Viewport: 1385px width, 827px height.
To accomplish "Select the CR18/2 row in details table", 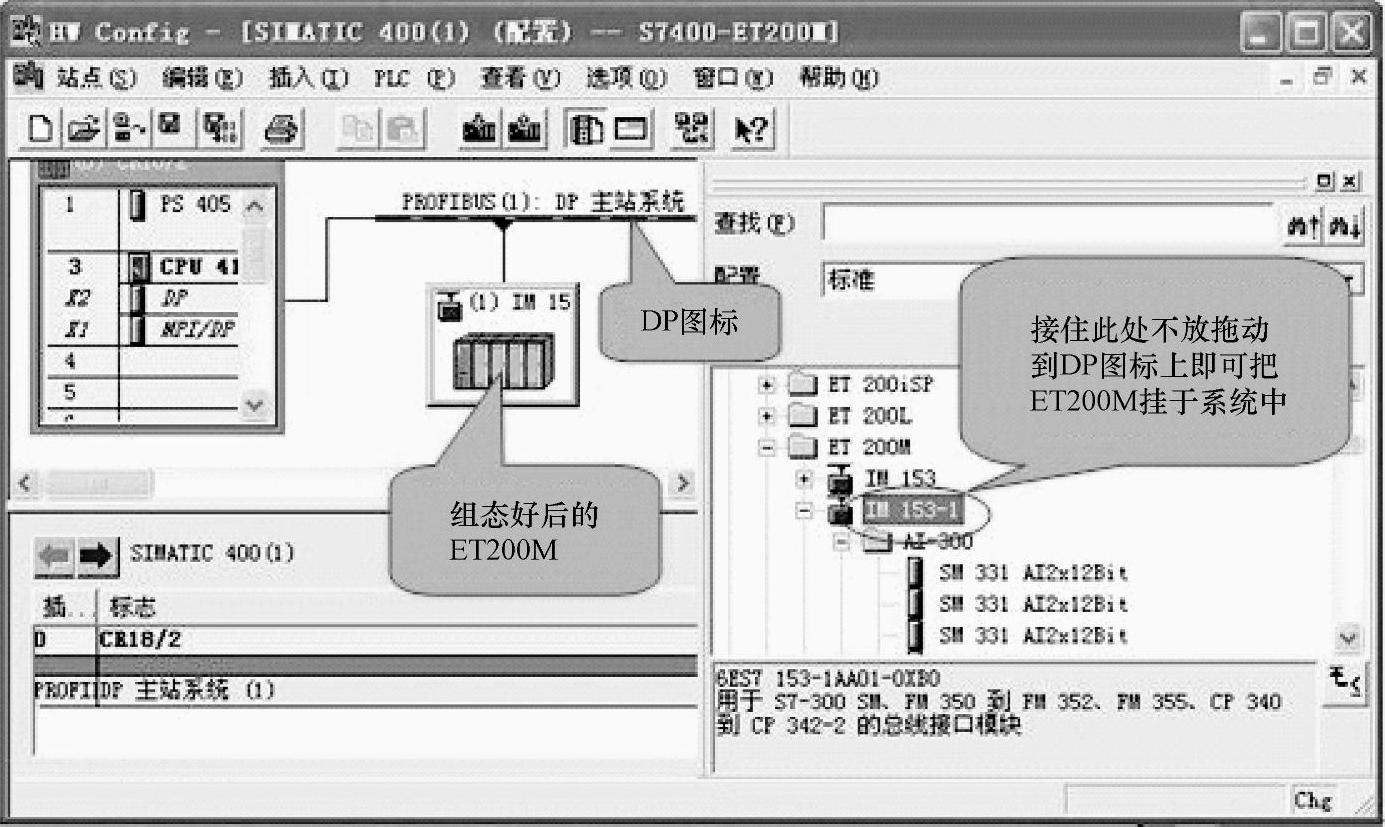I will (366, 638).
